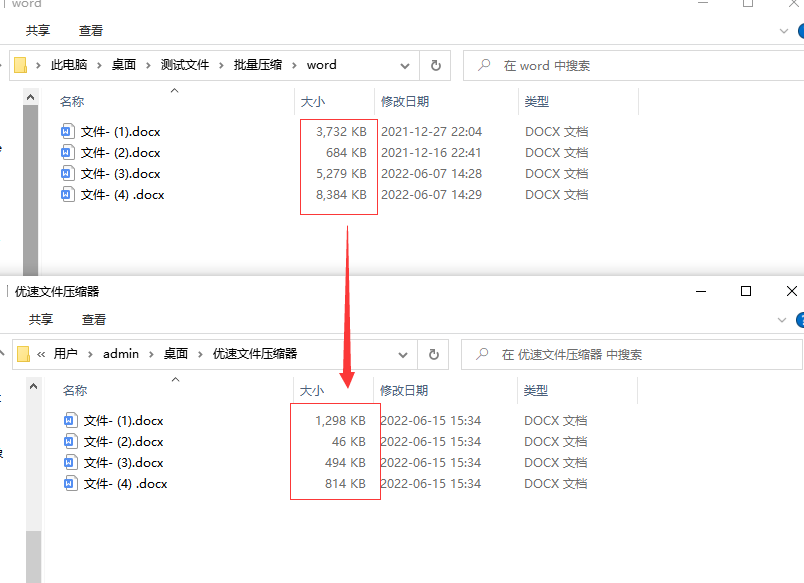
Task: Click the docx icon of 文件- (1).docx in word window
Action: pyautogui.click(x=67, y=132)
